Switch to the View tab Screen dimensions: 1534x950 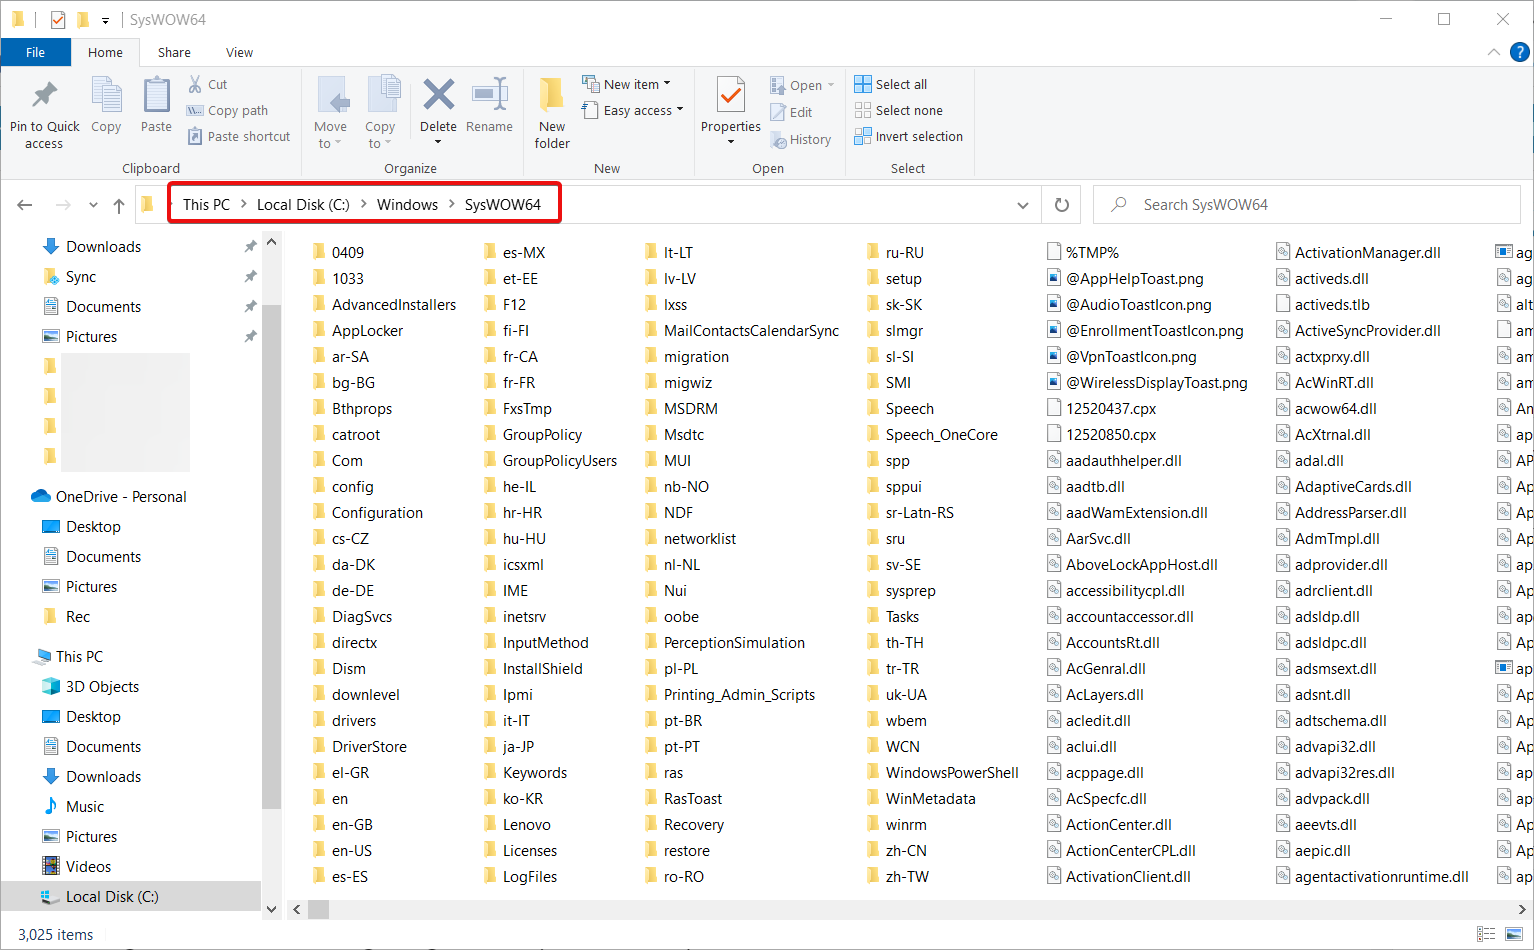(x=239, y=52)
